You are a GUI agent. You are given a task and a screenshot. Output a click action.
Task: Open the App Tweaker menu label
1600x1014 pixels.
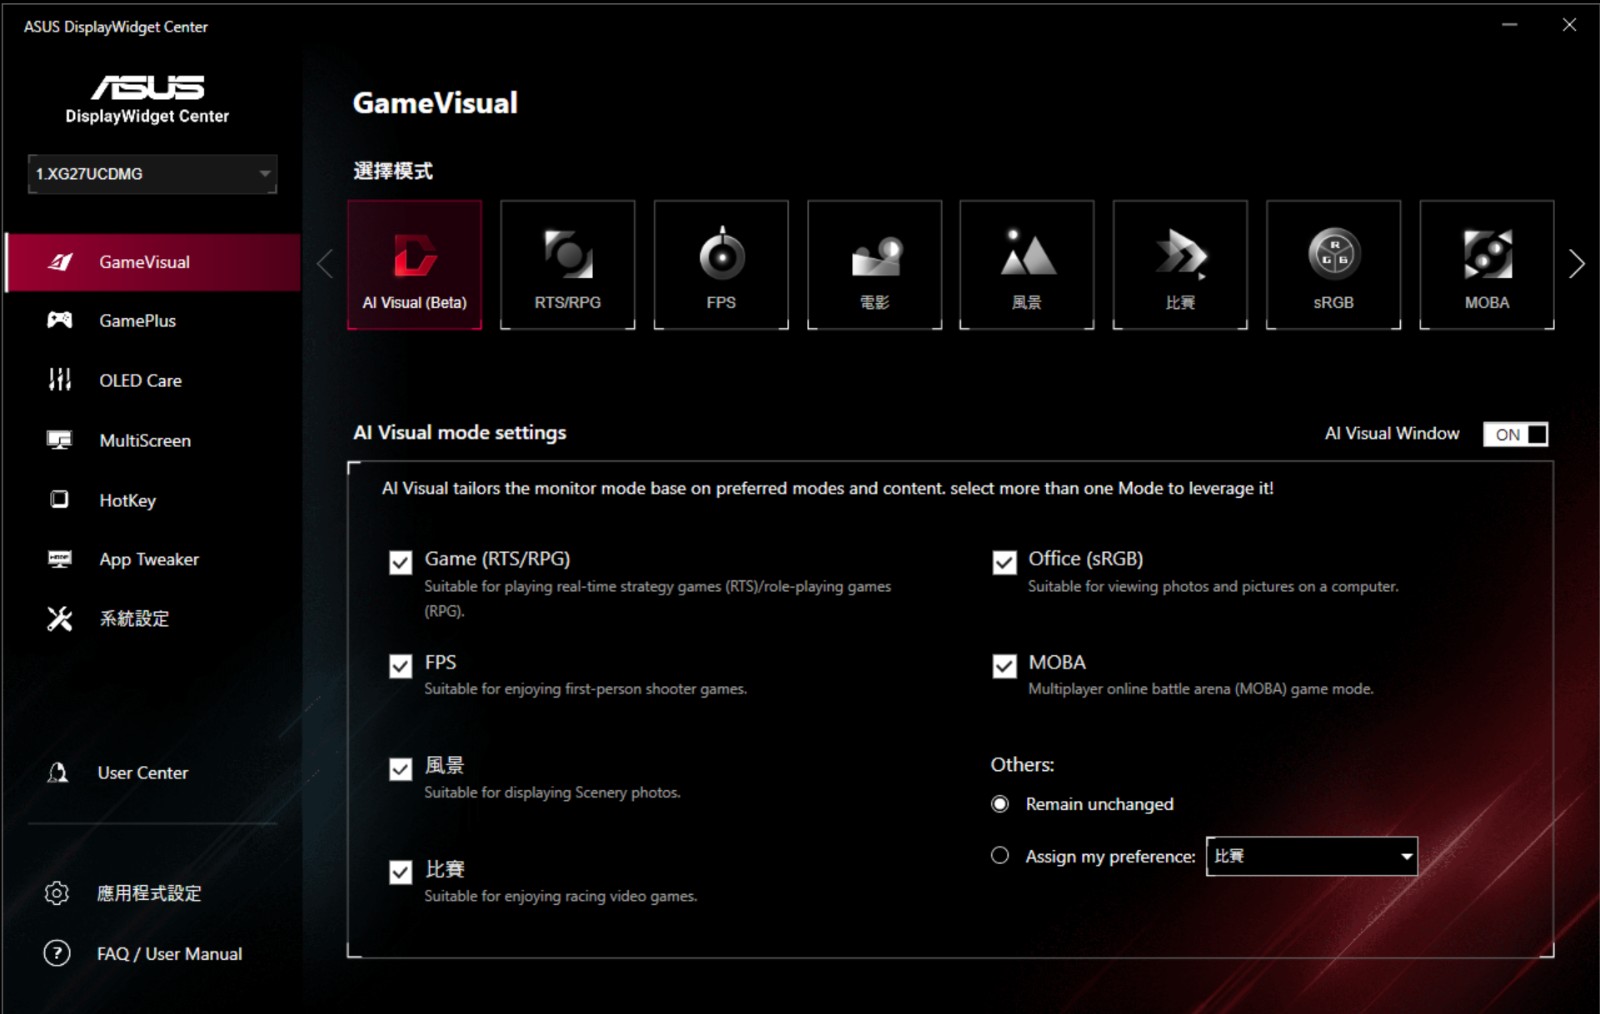pos(149,560)
